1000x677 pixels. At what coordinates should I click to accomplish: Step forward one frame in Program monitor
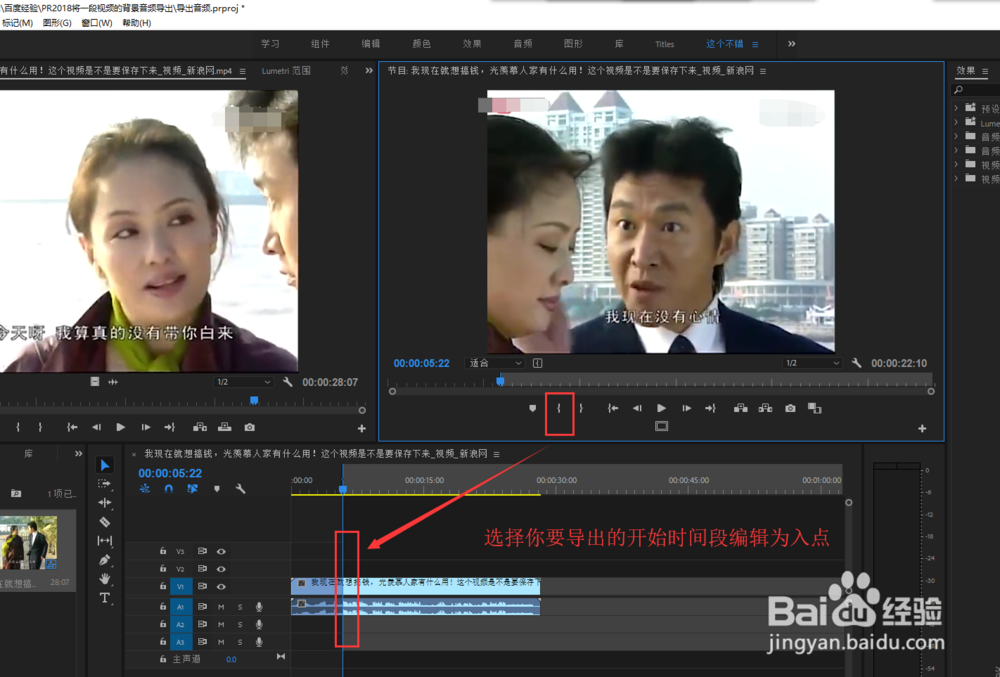[x=686, y=408]
